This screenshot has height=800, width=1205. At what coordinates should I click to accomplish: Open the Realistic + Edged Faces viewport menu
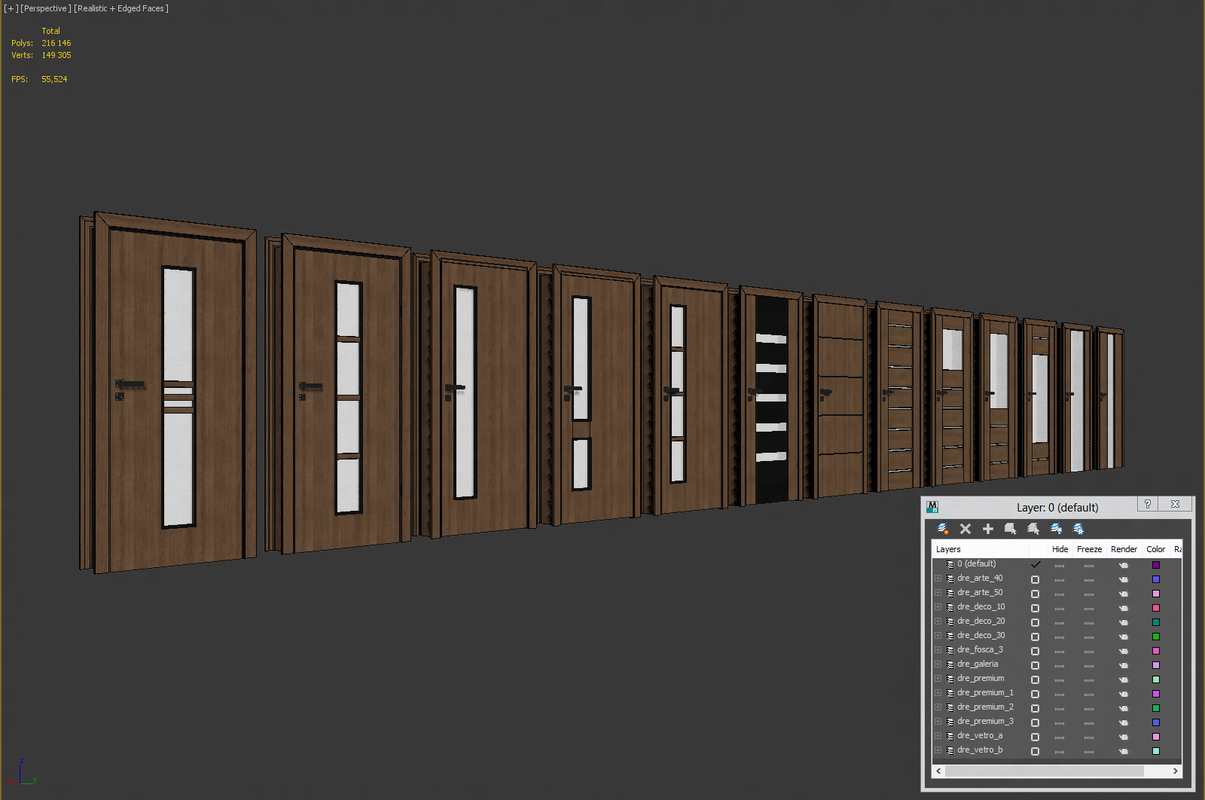click(119, 8)
